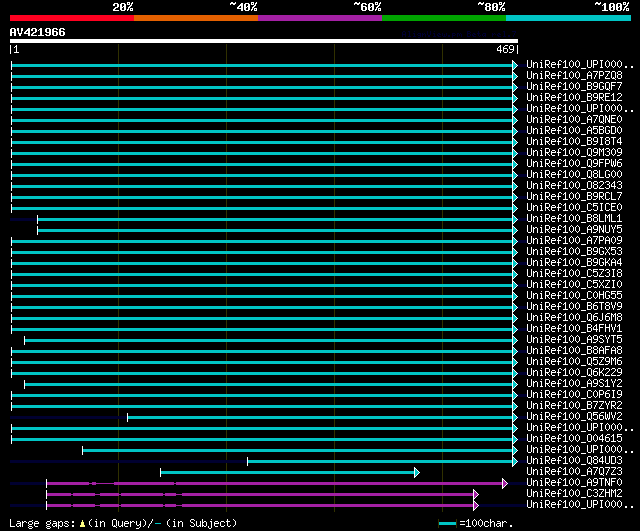Click the green ~80% legend segment

click(444, 18)
